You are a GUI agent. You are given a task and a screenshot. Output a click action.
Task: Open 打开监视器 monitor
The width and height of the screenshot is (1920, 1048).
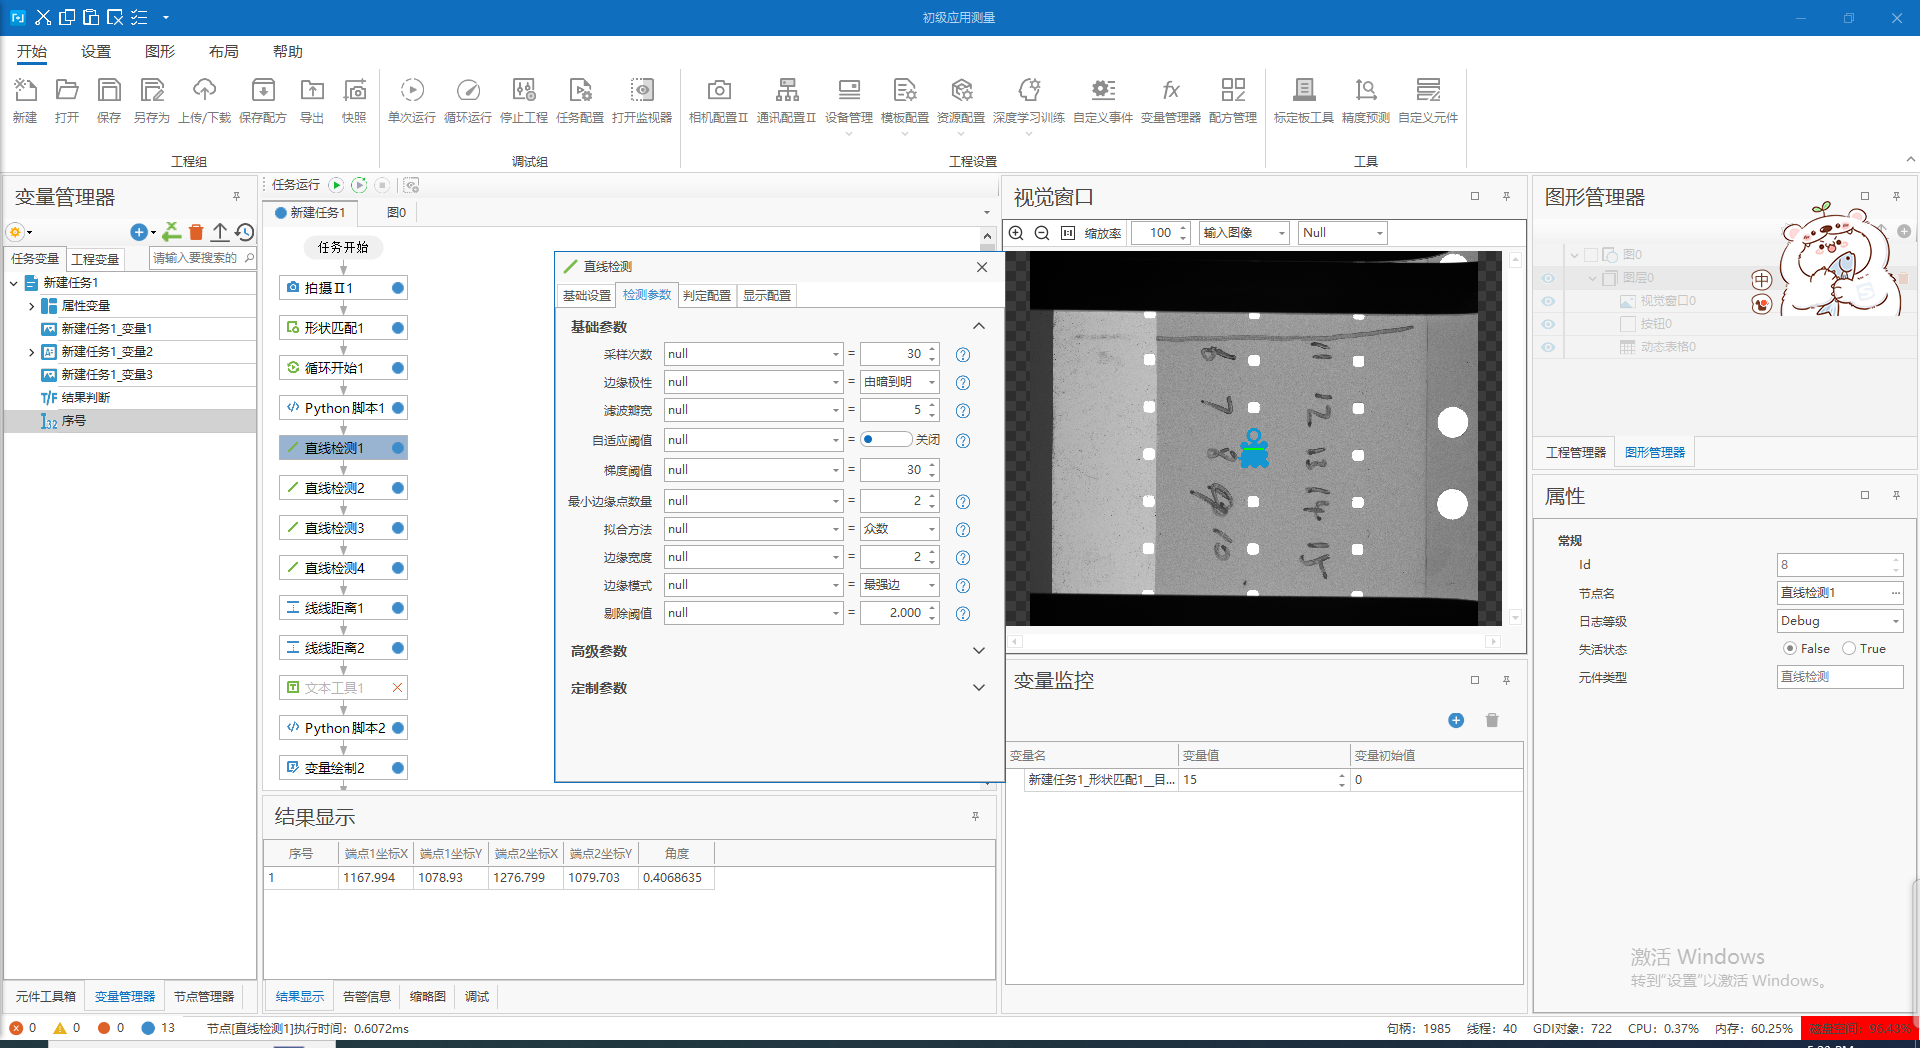(x=642, y=100)
